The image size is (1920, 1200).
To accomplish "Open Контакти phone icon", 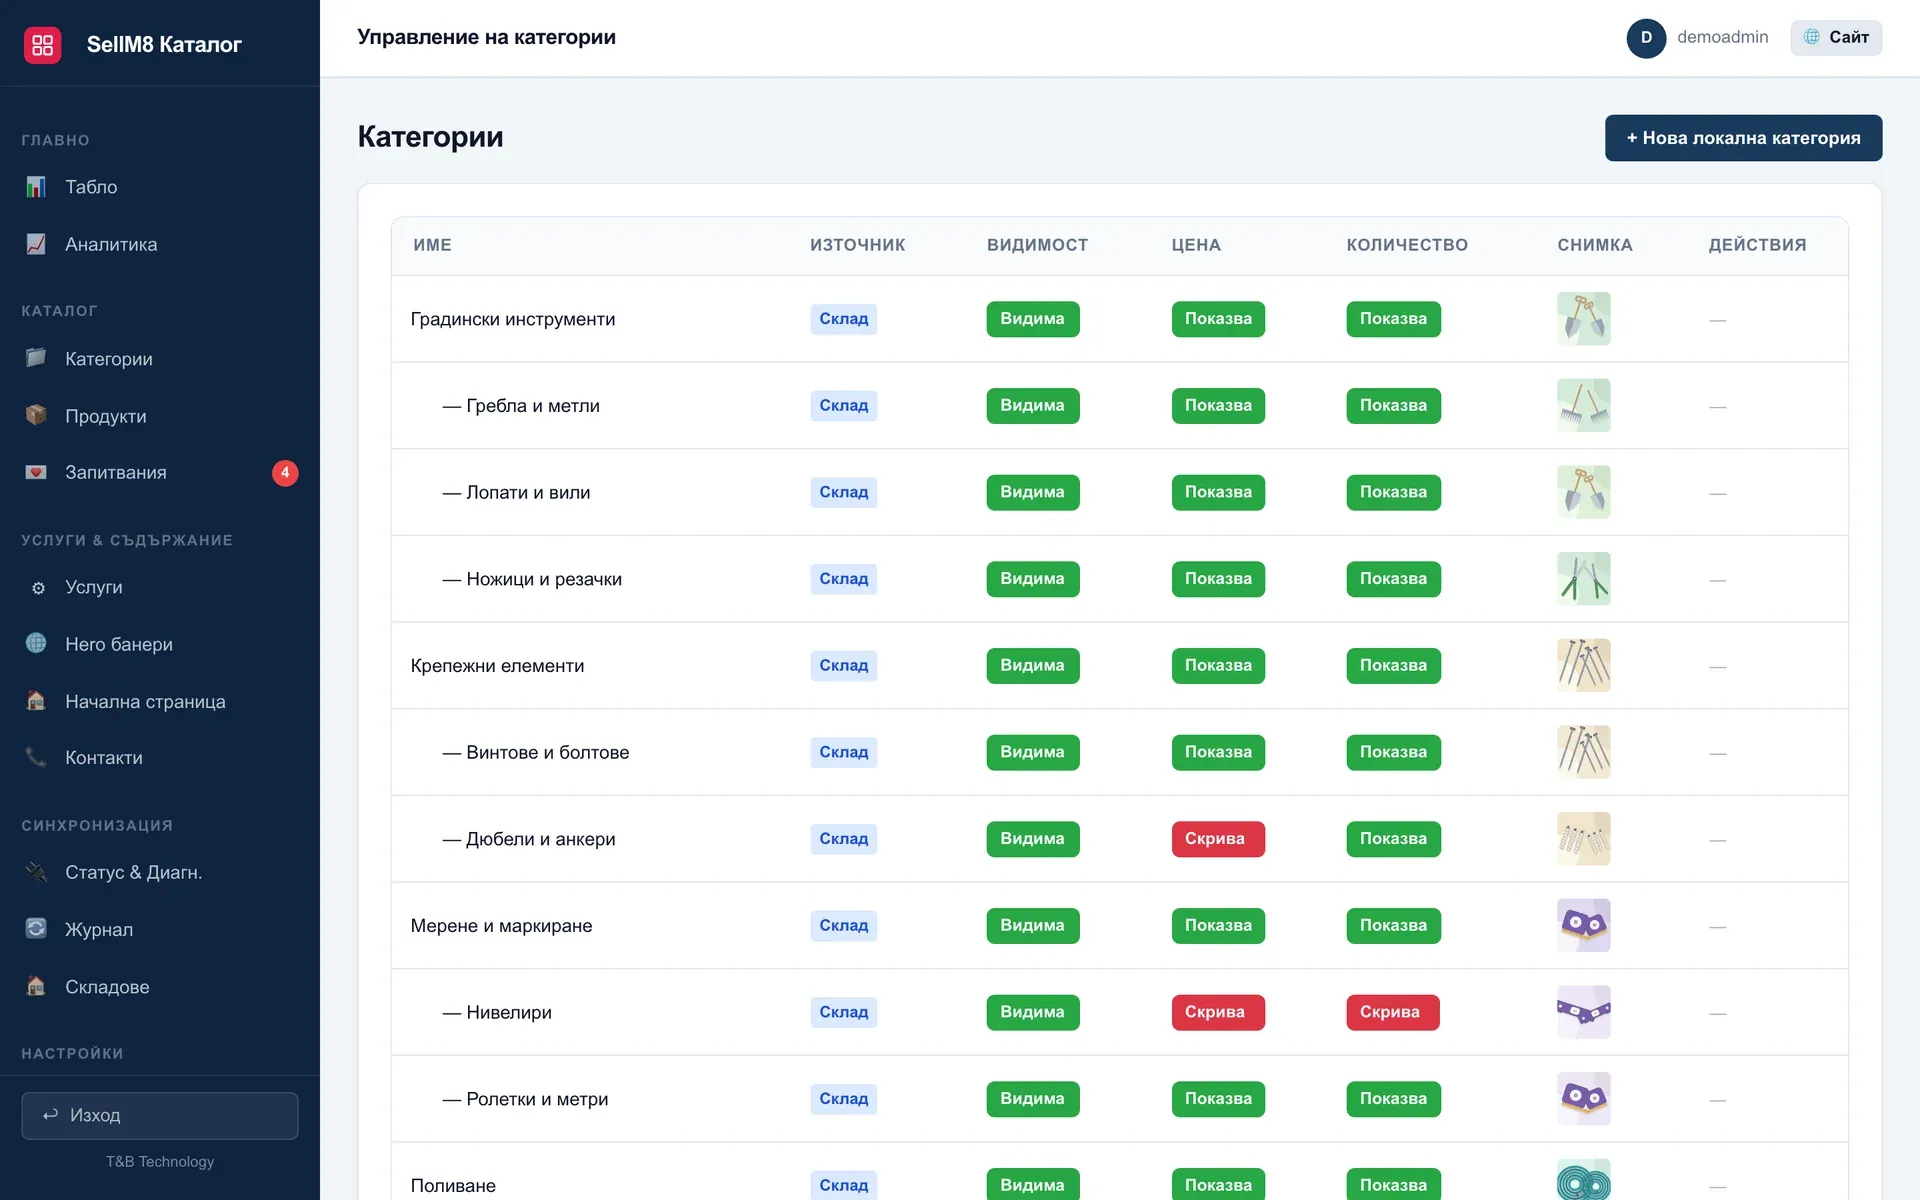I will pyautogui.click(x=36, y=757).
